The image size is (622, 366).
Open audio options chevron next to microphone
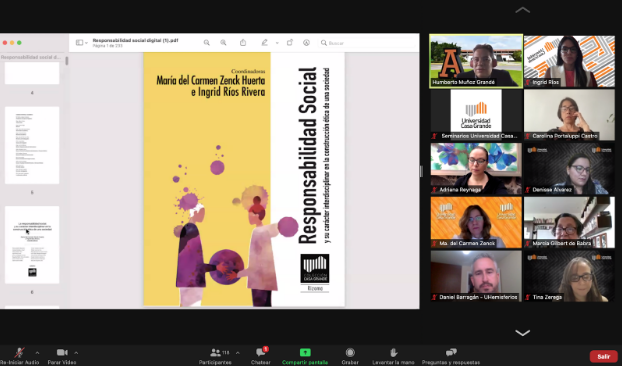[x=37, y=353]
